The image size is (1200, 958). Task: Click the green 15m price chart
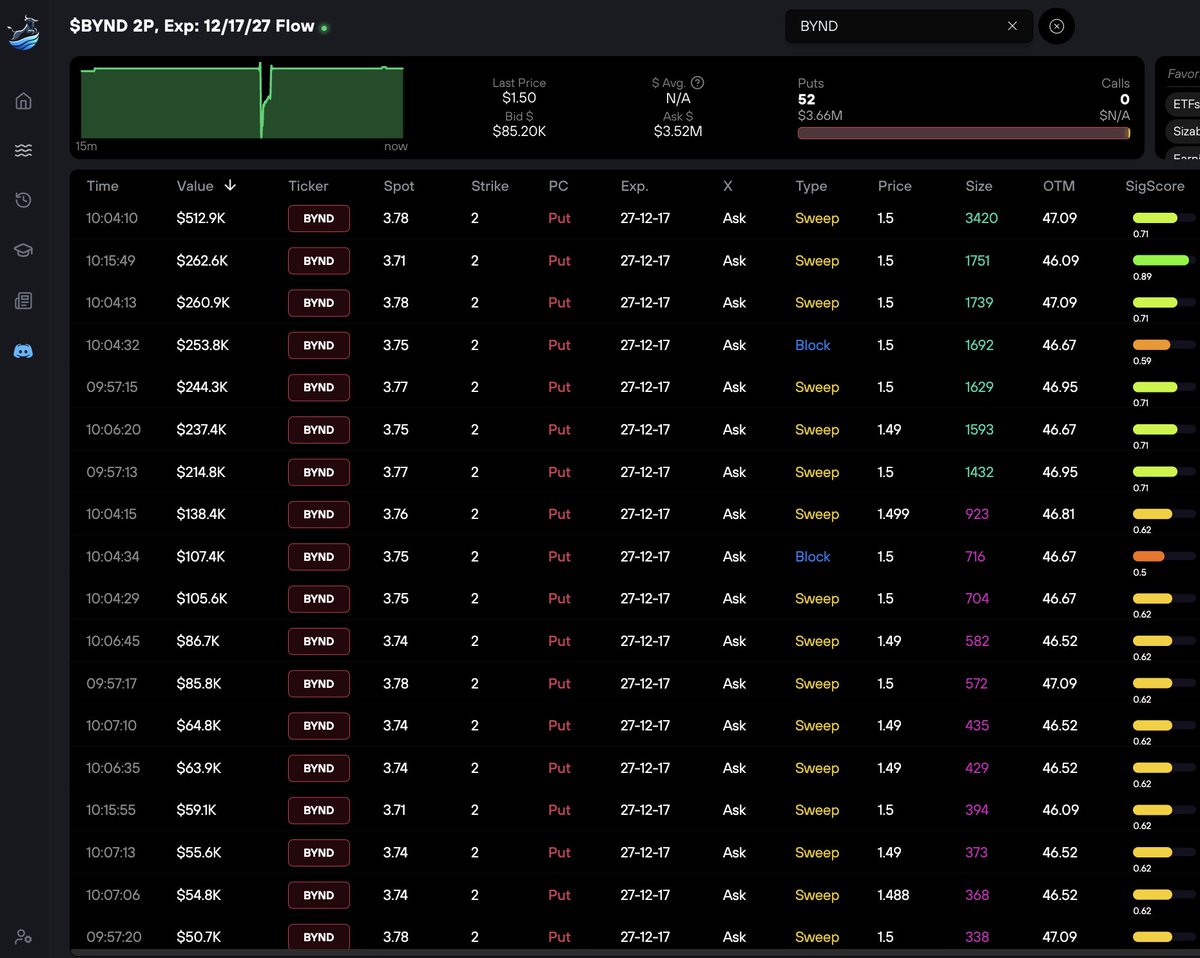tap(242, 102)
